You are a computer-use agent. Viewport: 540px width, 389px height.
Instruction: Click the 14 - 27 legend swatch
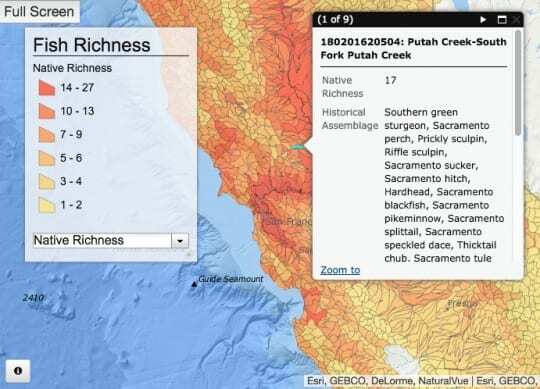pyautogui.click(x=46, y=88)
